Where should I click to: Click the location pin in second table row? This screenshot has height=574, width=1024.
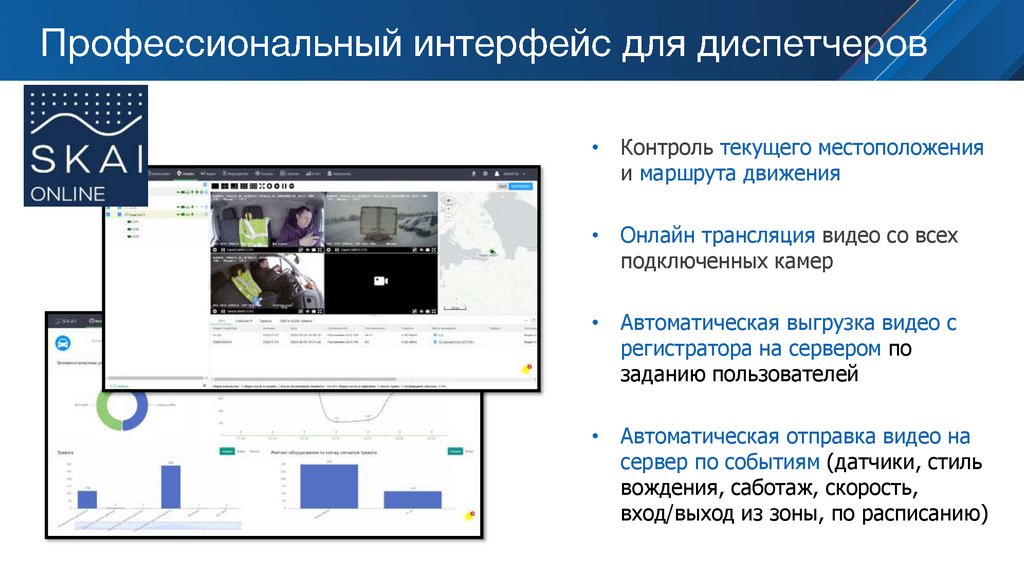435,342
